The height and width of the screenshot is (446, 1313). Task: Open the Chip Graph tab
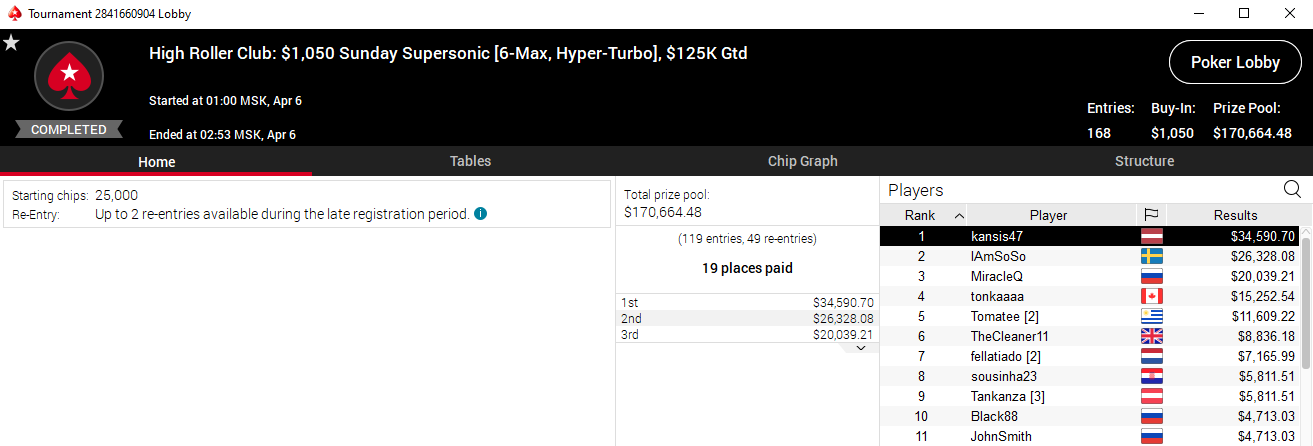pos(802,161)
